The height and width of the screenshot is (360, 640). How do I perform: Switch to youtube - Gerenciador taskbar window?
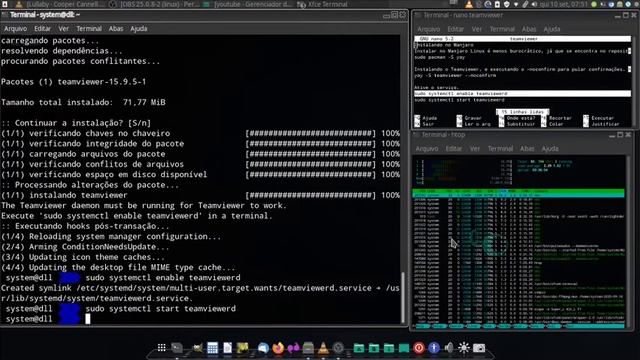[248, 4]
